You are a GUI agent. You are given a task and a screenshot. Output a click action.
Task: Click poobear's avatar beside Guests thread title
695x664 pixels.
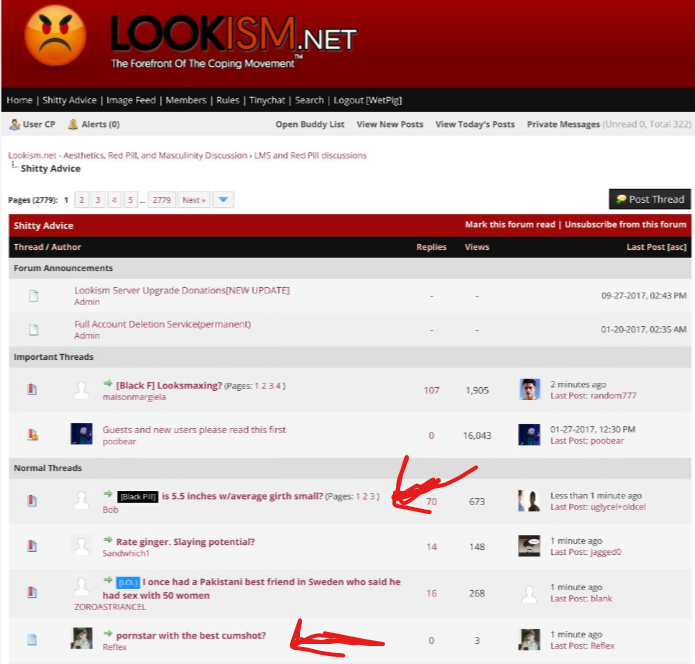(x=82, y=434)
